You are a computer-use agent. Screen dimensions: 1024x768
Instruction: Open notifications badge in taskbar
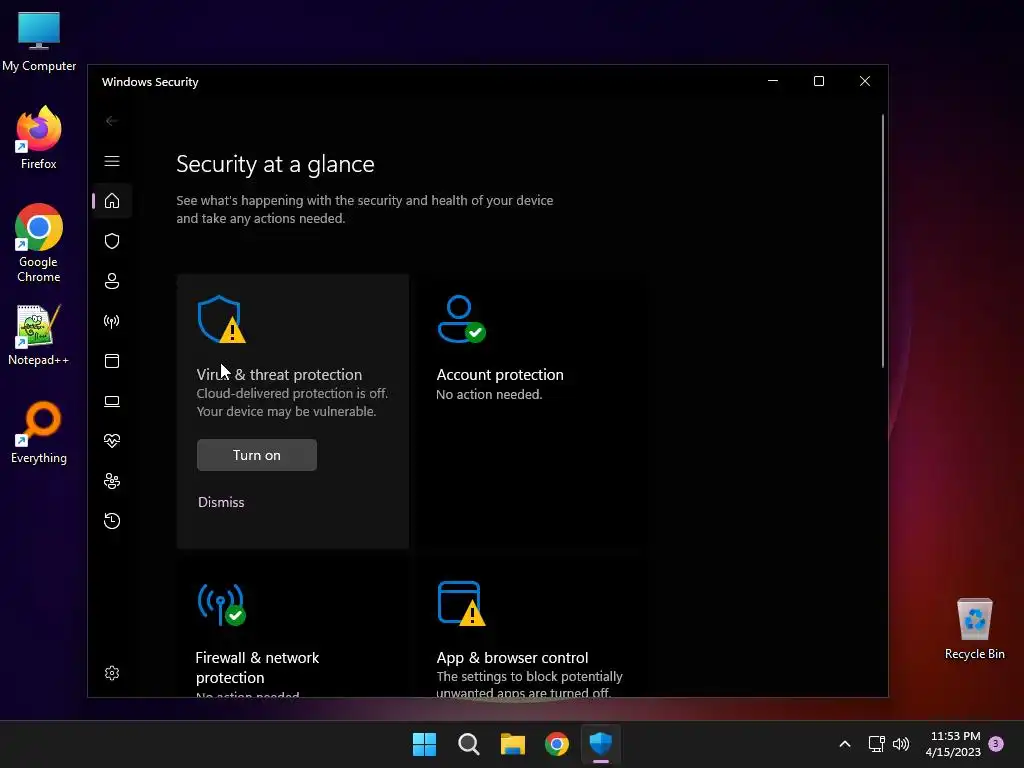coord(996,744)
